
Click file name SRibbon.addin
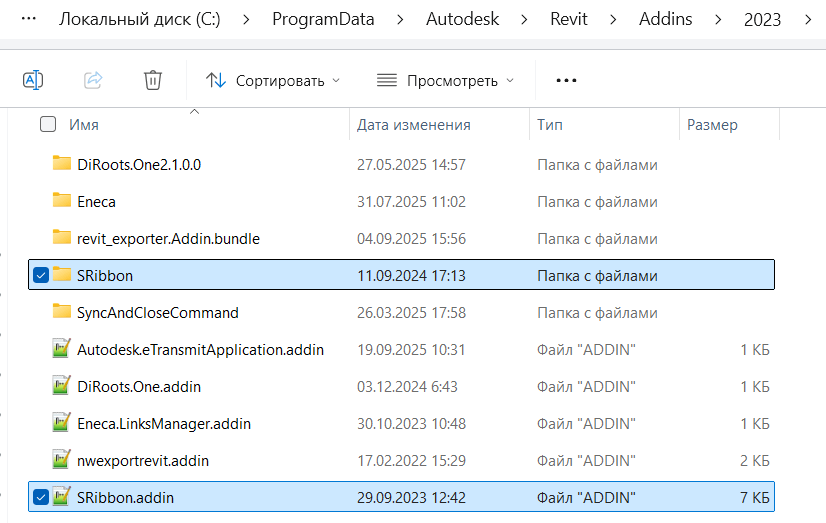coord(125,498)
